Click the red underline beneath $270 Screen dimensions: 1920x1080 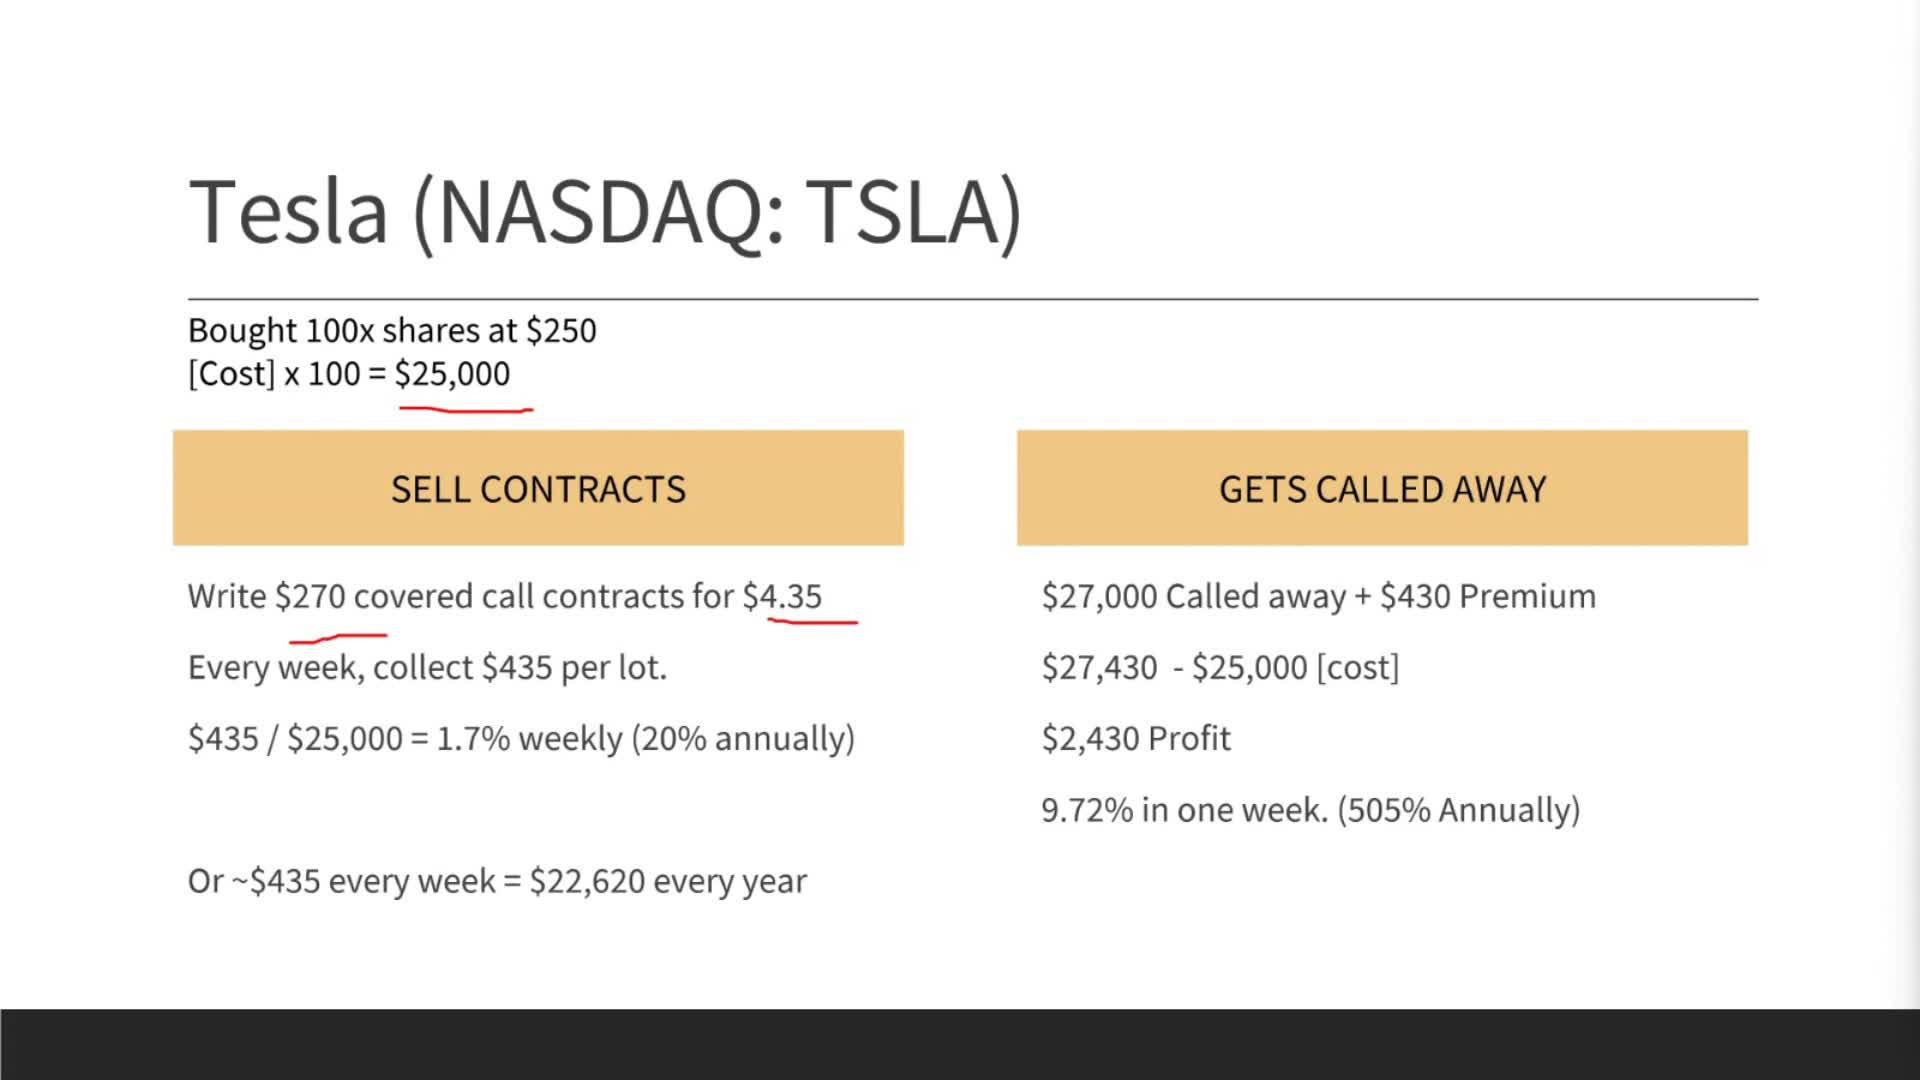[x=338, y=636]
